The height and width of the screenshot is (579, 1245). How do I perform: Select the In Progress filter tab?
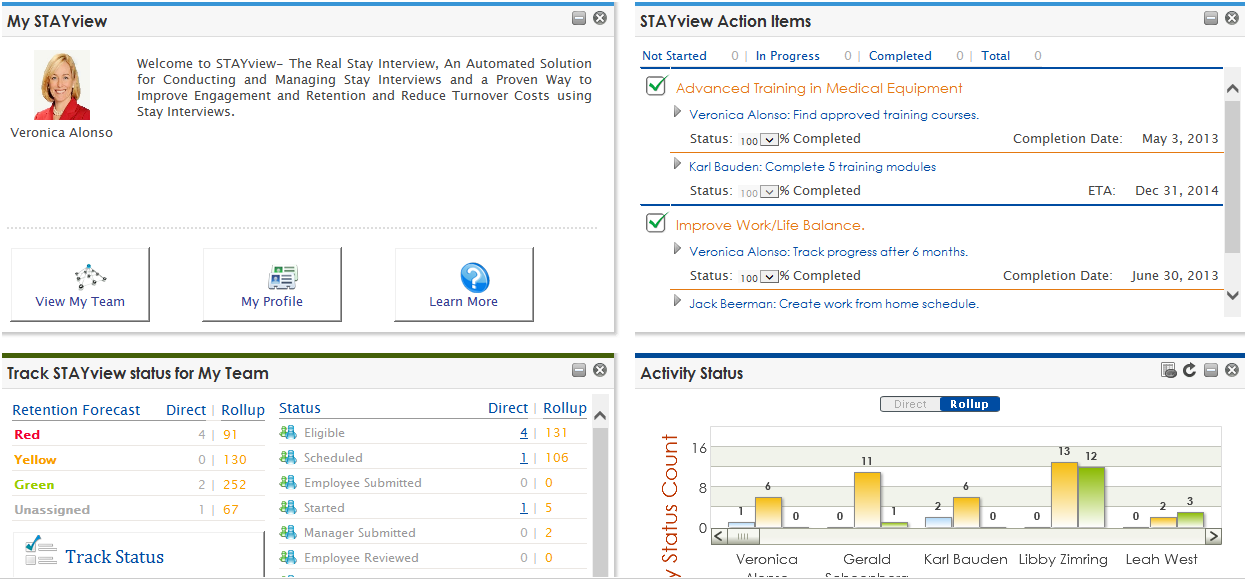pyautogui.click(x=787, y=56)
